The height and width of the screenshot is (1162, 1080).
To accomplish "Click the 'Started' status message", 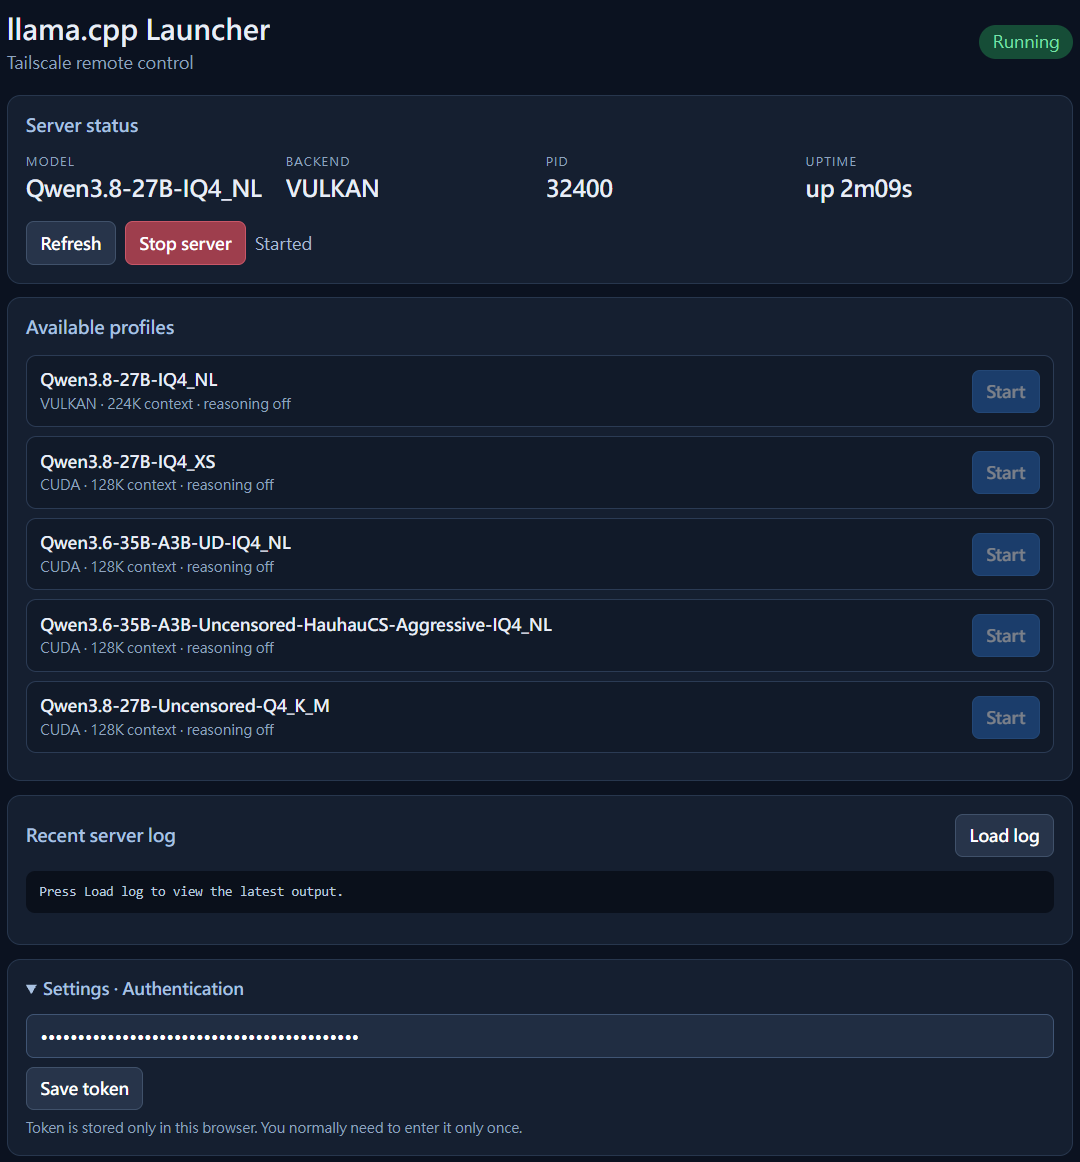I will tap(283, 244).
